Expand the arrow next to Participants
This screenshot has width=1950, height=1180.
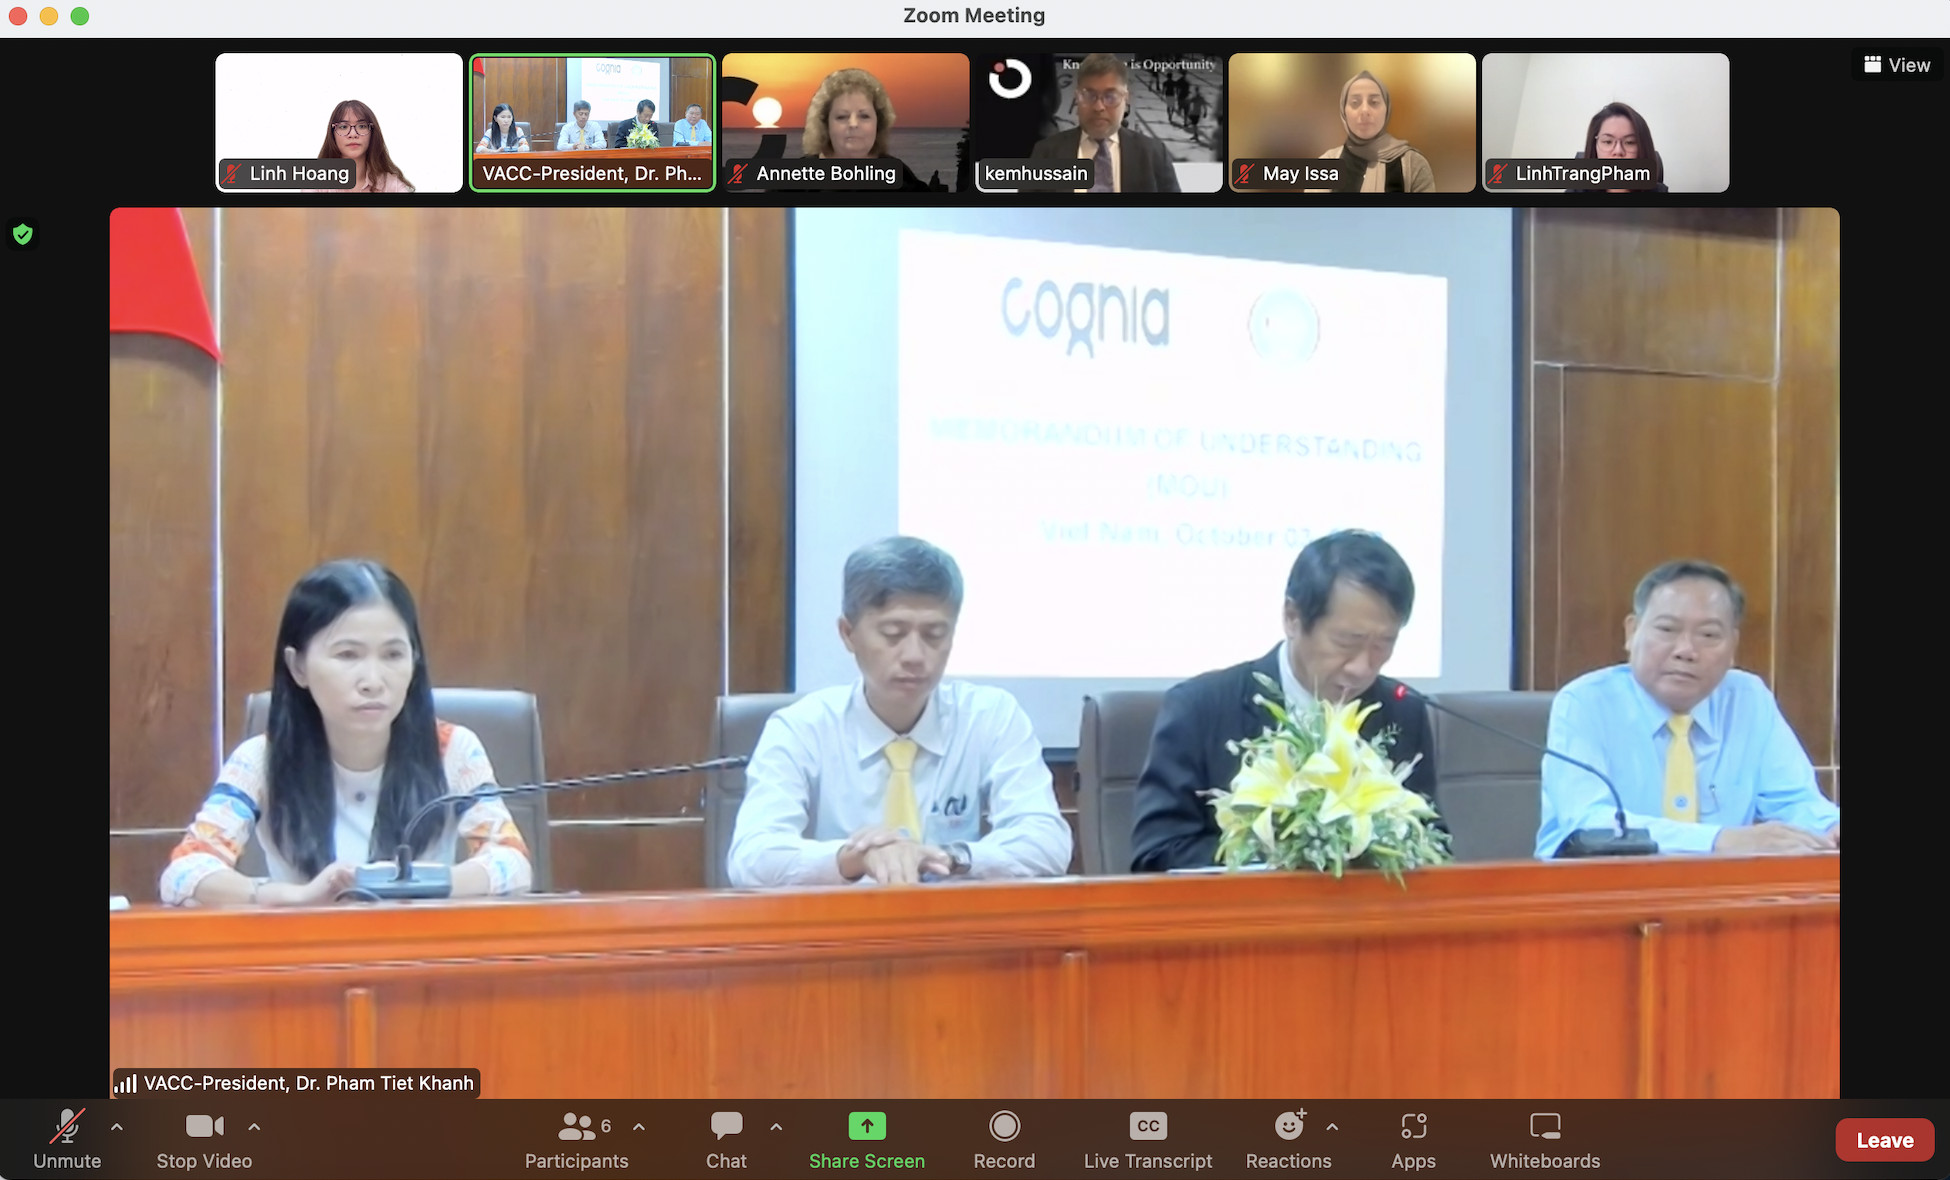point(639,1127)
